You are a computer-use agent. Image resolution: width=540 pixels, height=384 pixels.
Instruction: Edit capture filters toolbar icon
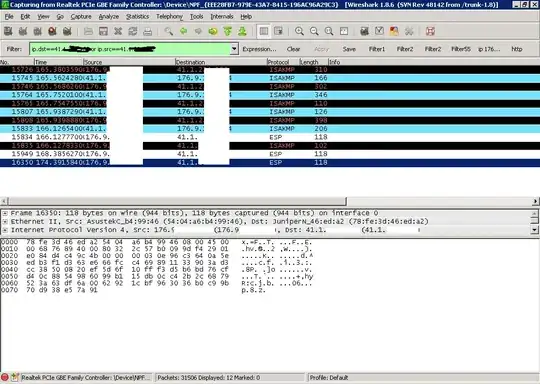coord(364,31)
